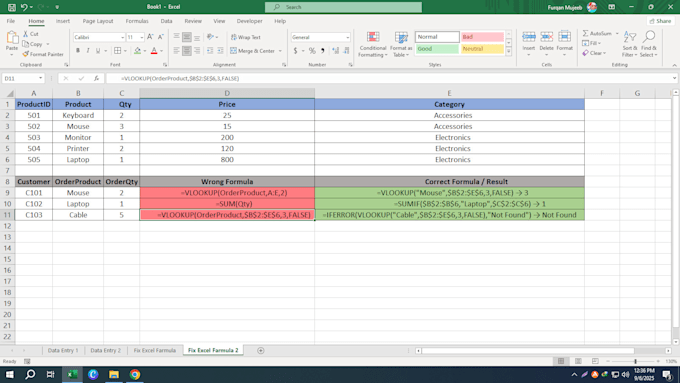Click the Format cells icon

click(564, 37)
